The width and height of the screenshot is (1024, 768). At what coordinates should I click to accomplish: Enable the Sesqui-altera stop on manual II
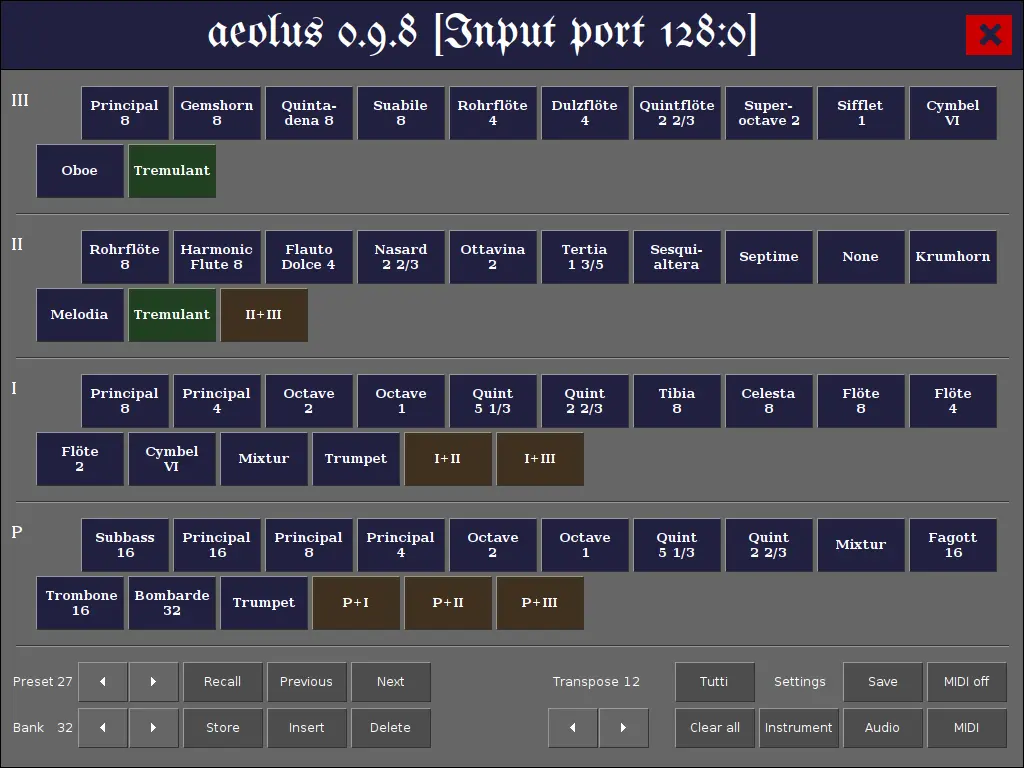(x=677, y=257)
